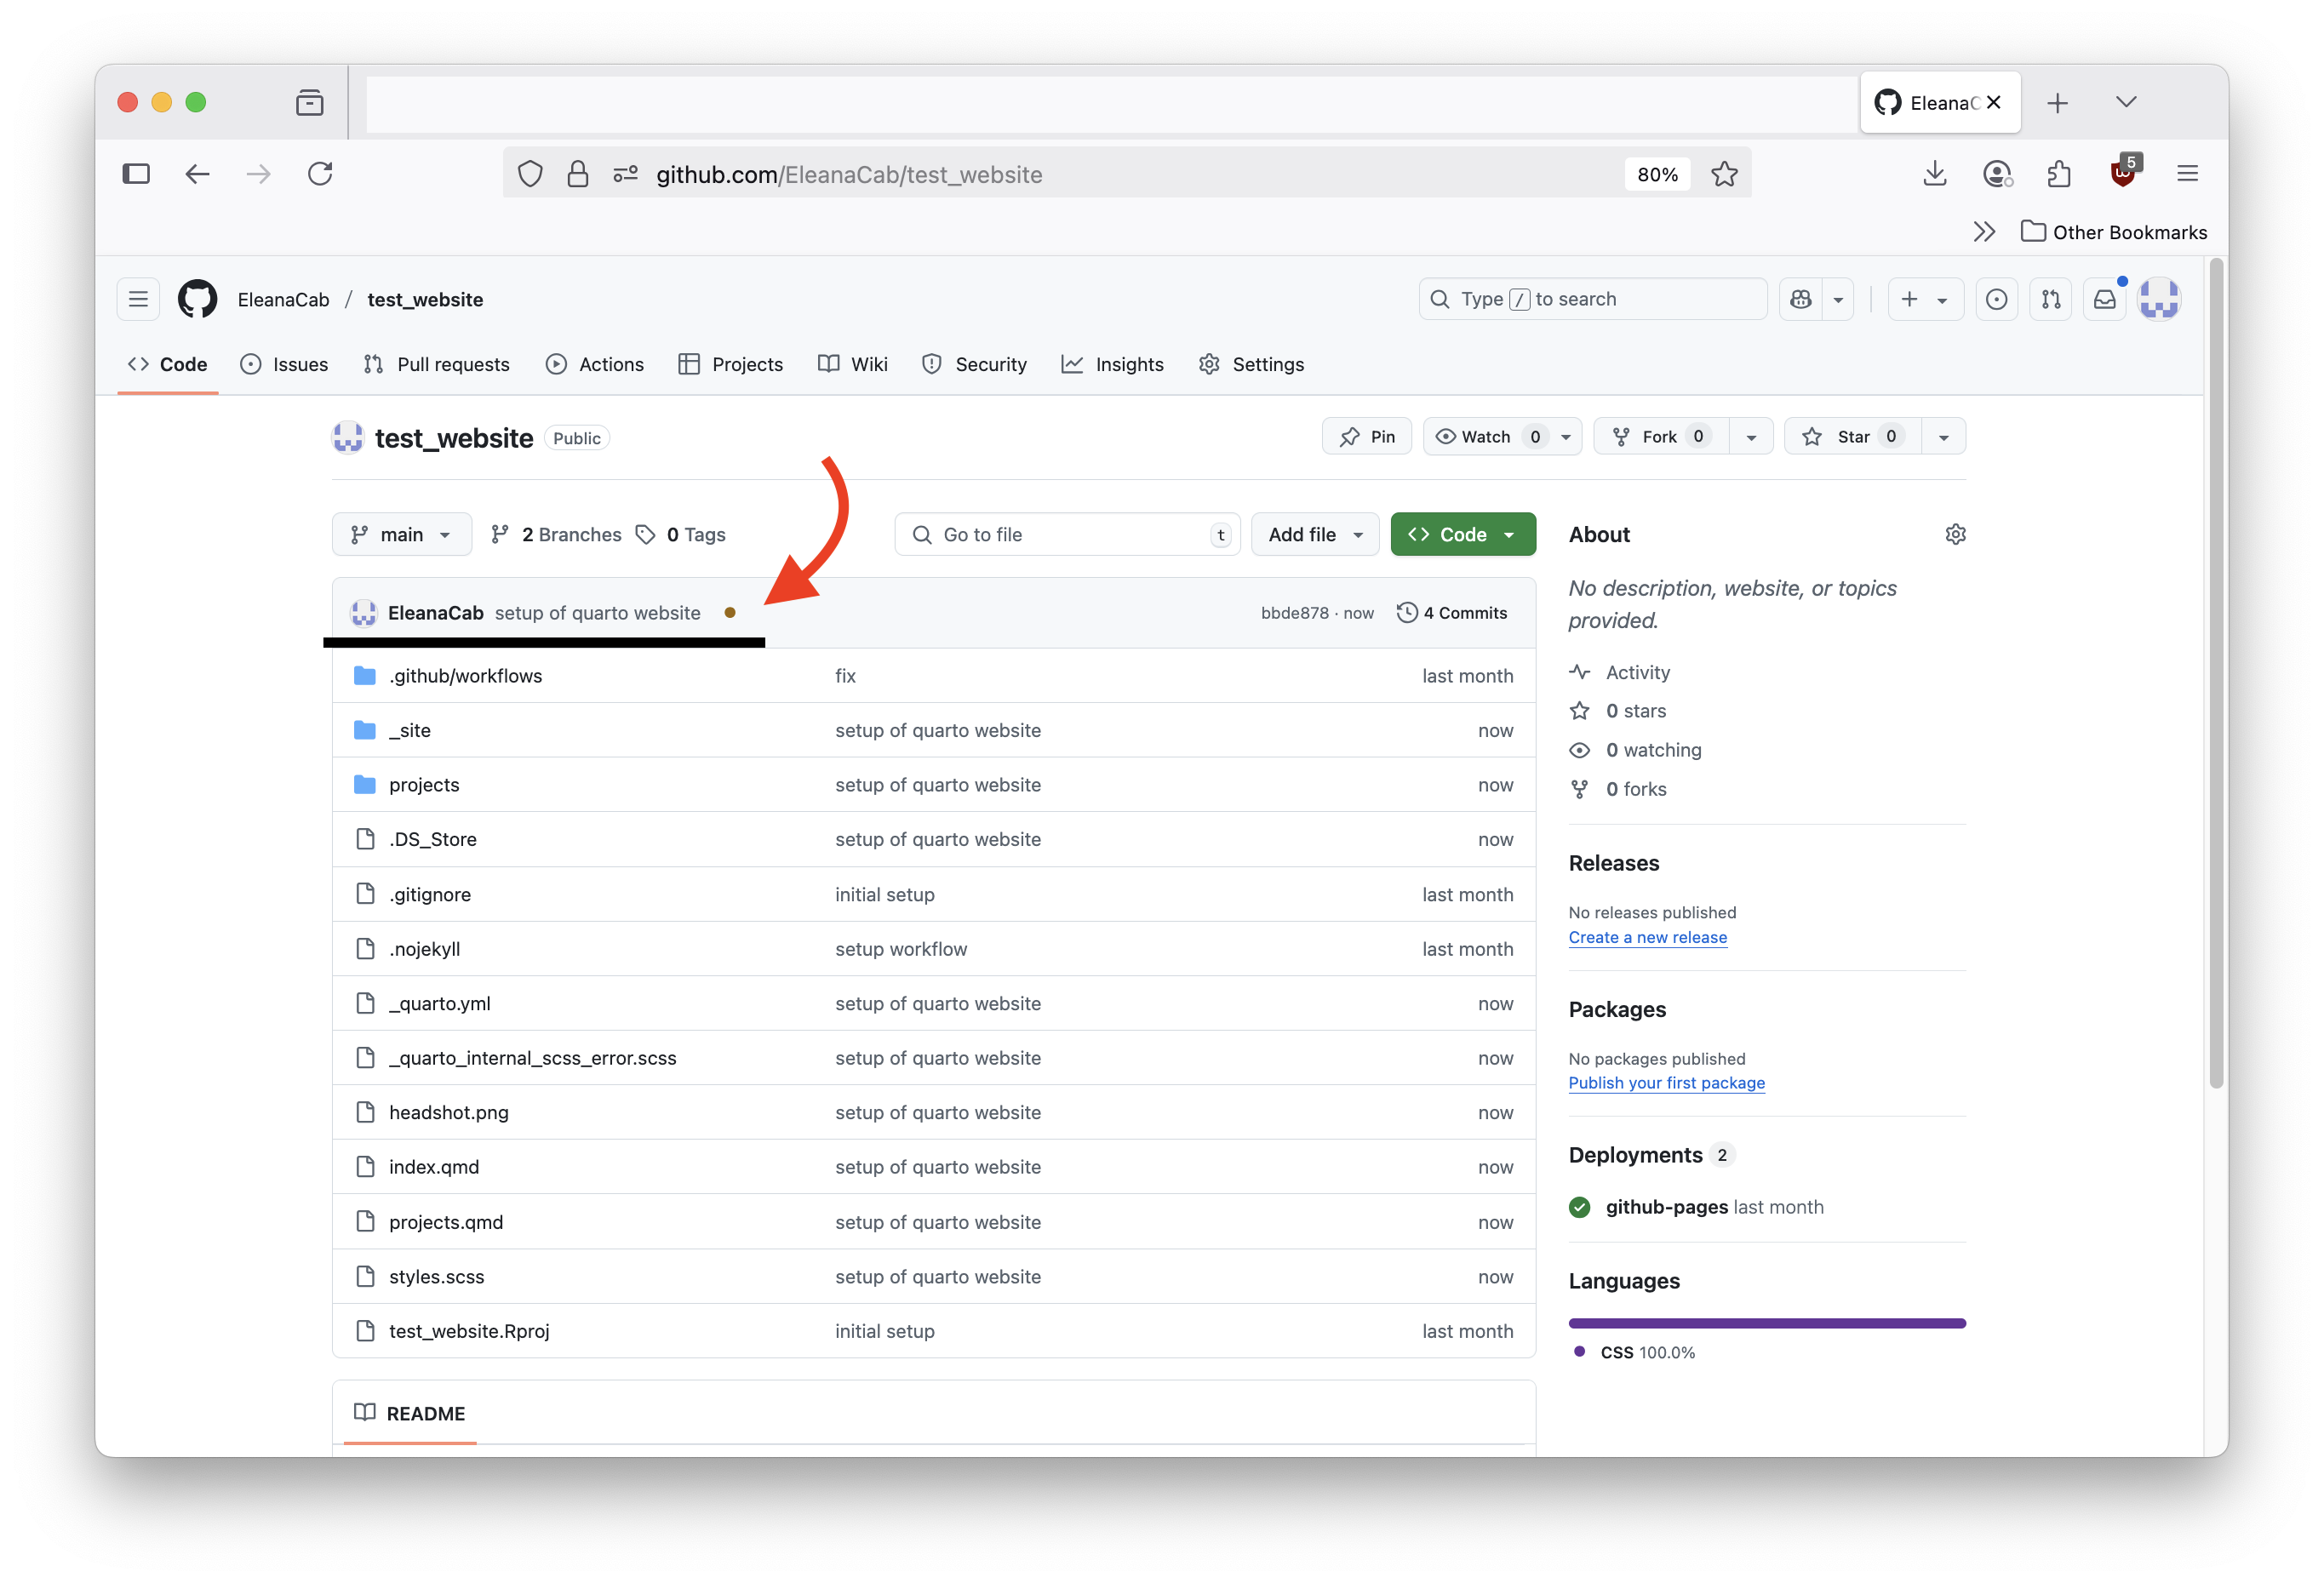Bookmark this page with star icon
The height and width of the screenshot is (1583, 2324).
coord(1724,174)
